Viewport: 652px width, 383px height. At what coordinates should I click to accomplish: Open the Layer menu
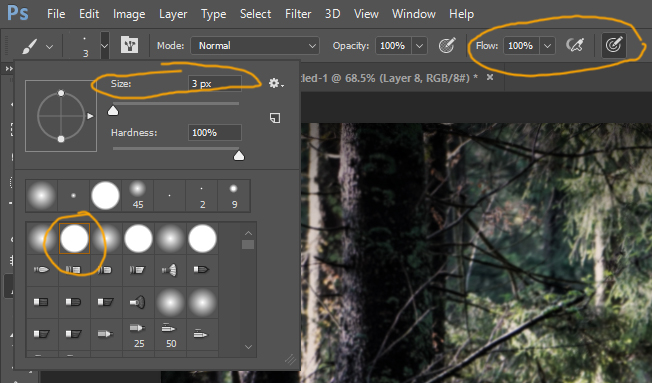173,14
